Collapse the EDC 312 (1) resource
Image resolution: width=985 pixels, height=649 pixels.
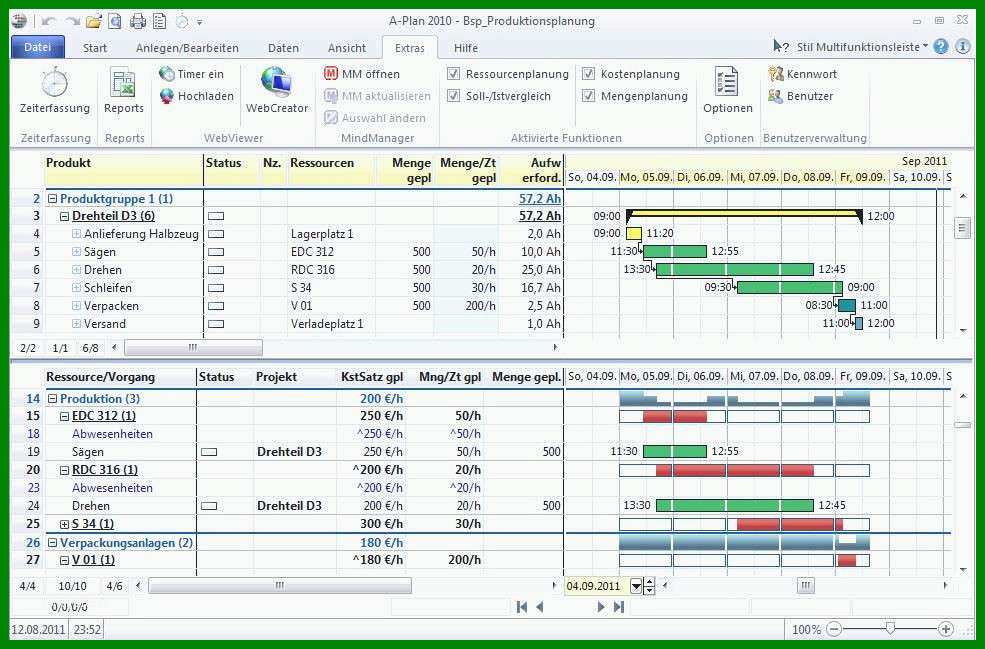pyautogui.click(x=64, y=416)
